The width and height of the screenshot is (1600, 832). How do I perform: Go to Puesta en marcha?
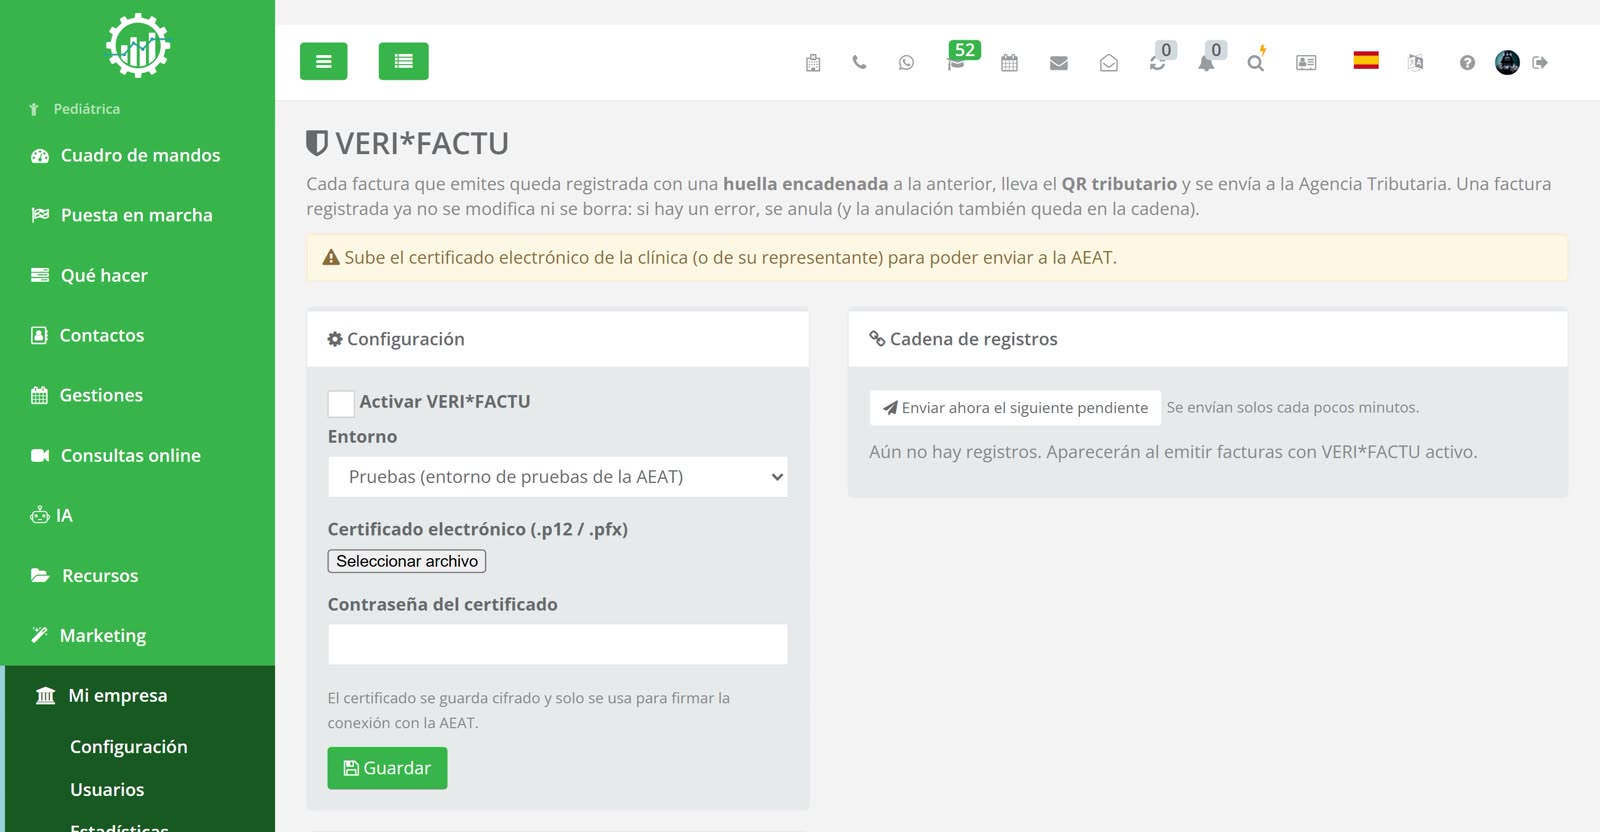coord(138,215)
